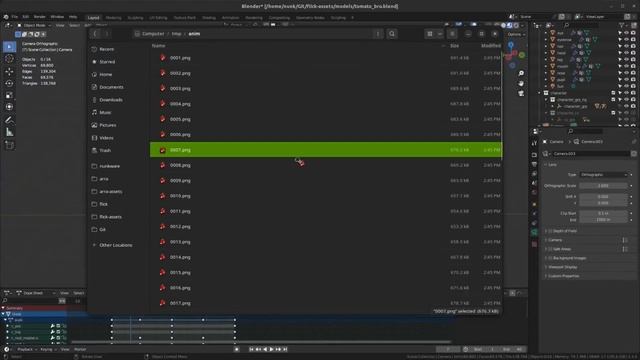Open the file dialog hamburger menu

[x=452, y=34]
